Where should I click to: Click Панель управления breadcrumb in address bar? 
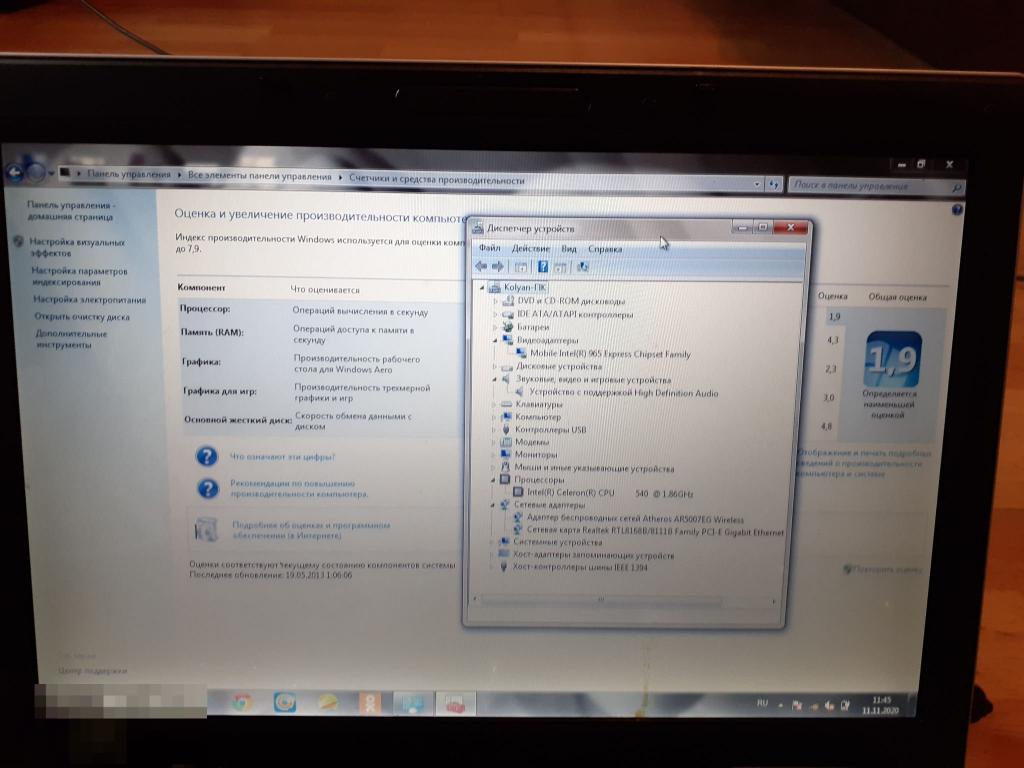[129, 174]
